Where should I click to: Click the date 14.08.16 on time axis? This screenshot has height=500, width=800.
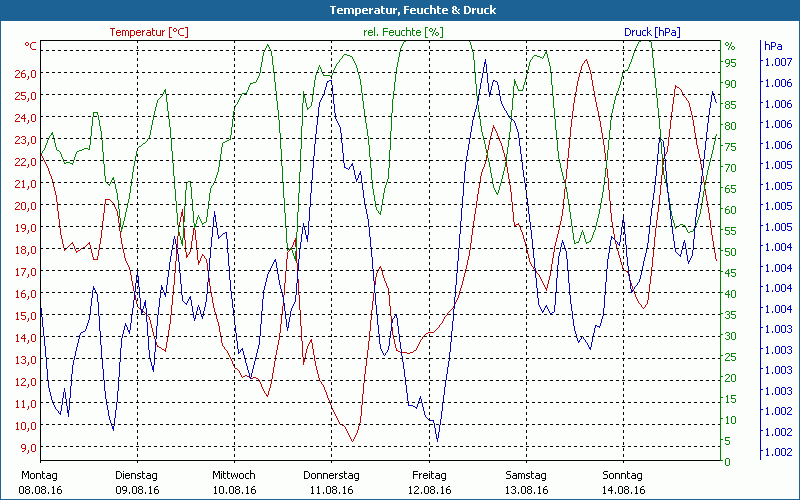(x=622, y=490)
